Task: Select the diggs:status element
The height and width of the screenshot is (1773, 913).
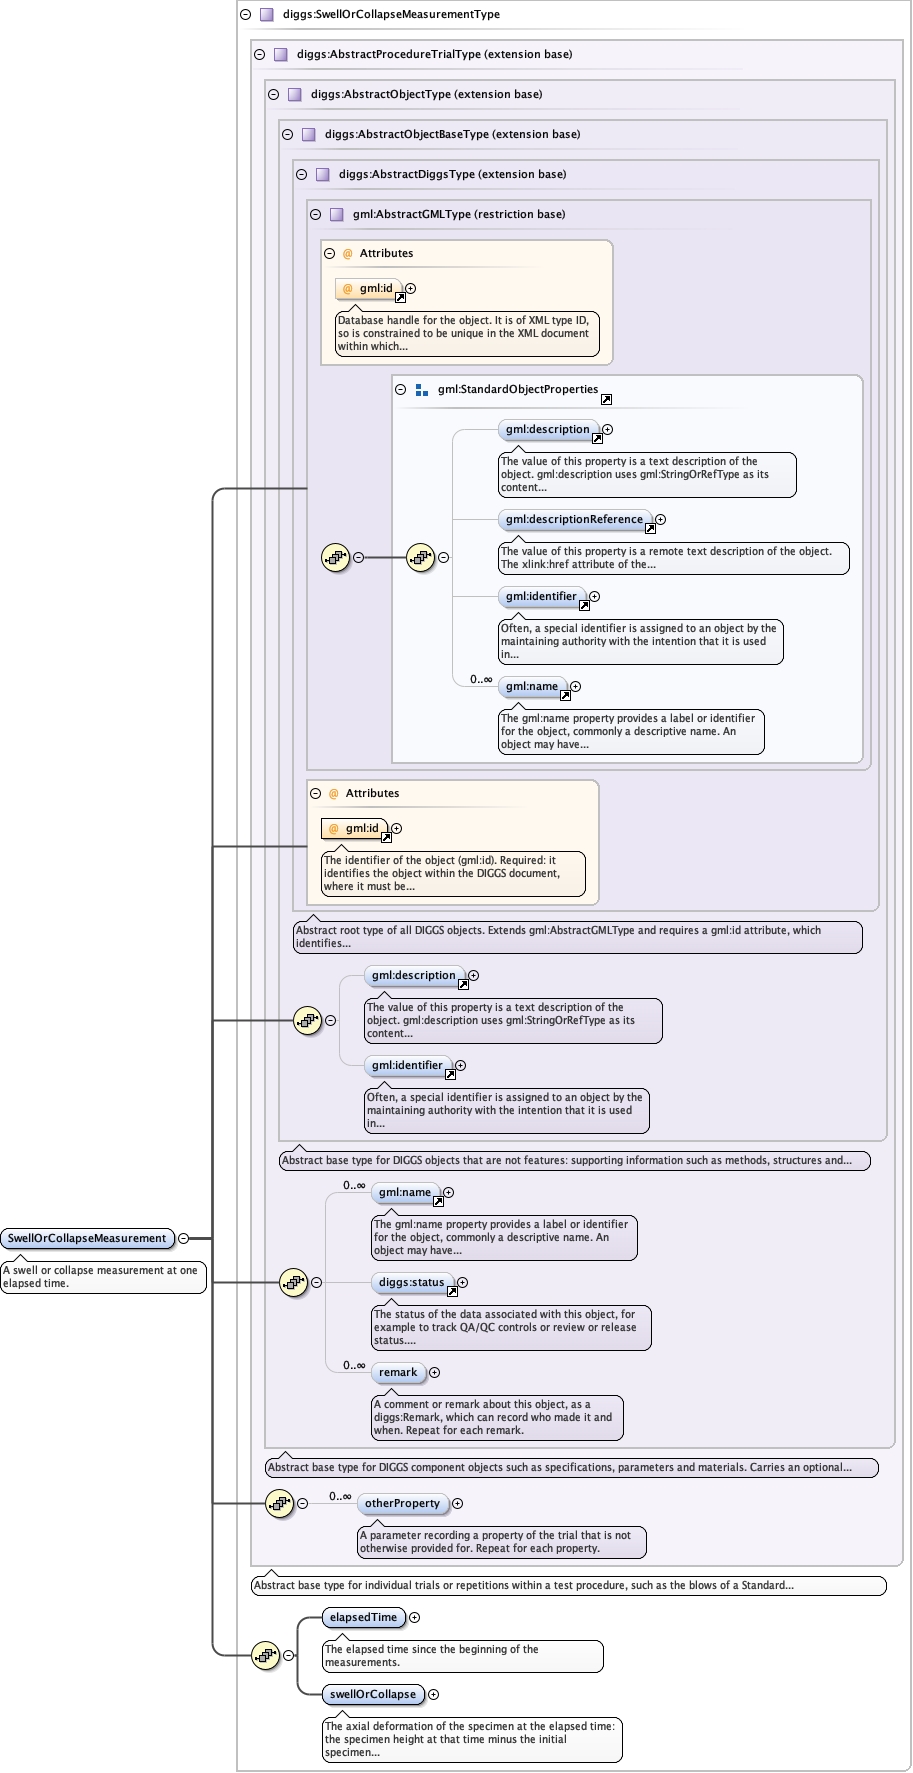Action: pos(411,1282)
